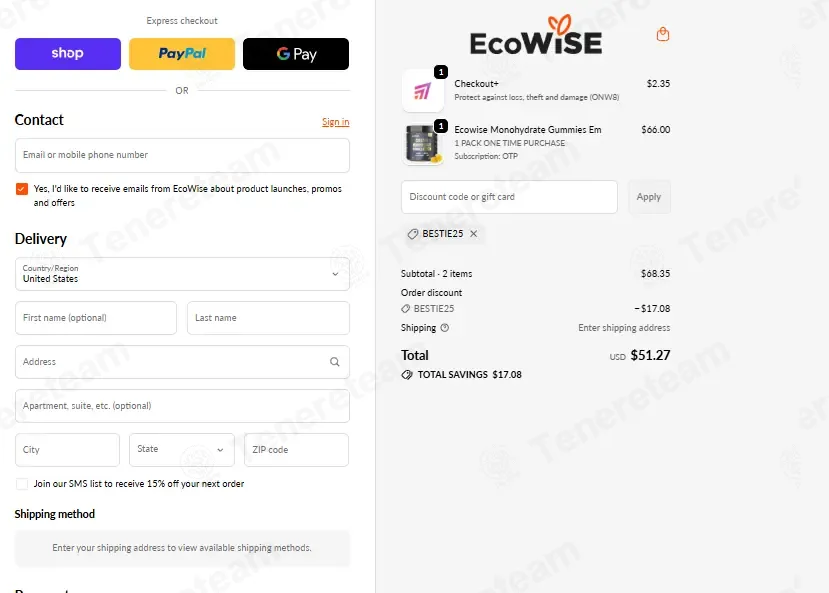Click the Discount code or gift card field
The image size is (829, 593).
509,197
